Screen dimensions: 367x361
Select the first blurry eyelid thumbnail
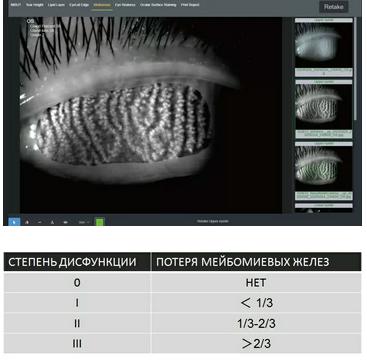tap(324, 45)
